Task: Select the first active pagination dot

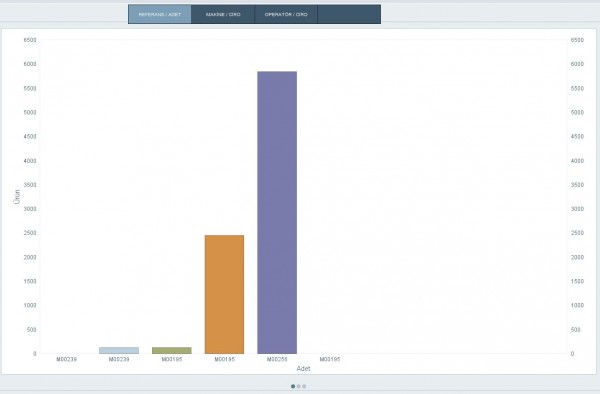Action: tap(293, 386)
